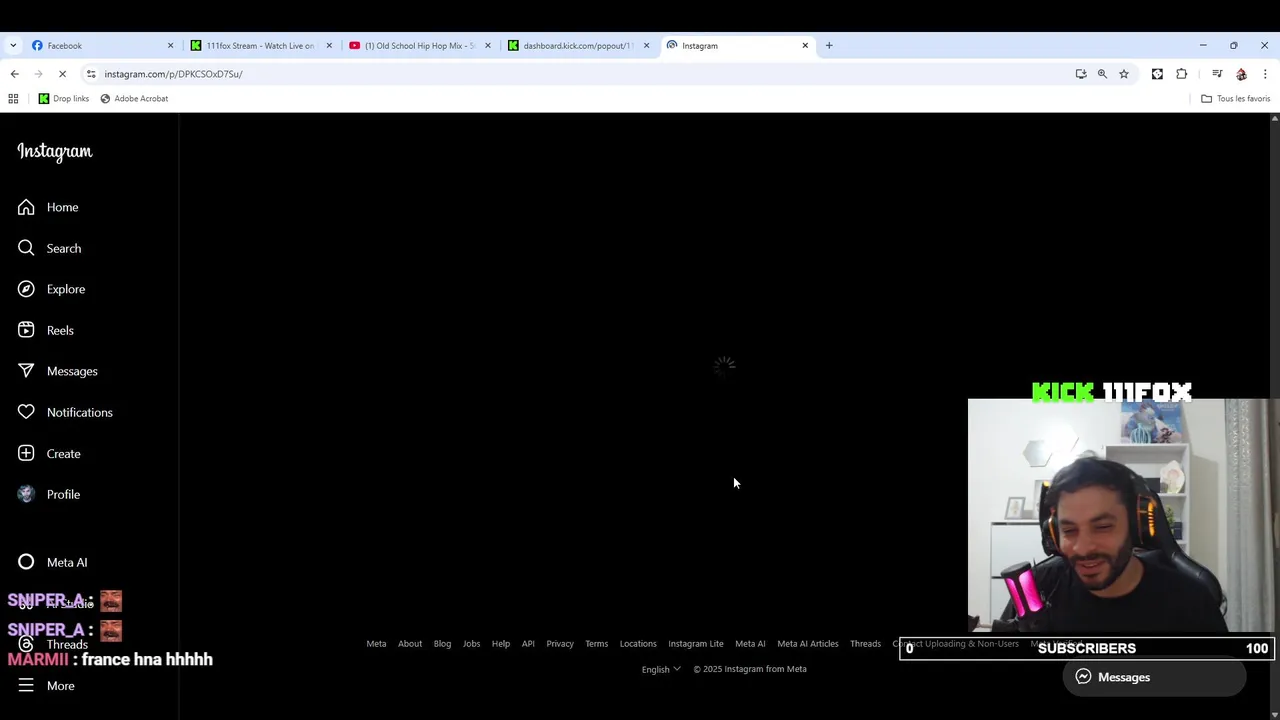The image size is (1280, 720).
Task: Click the Locations footer link
Action: pyautogui.click(x=638, y=643)
